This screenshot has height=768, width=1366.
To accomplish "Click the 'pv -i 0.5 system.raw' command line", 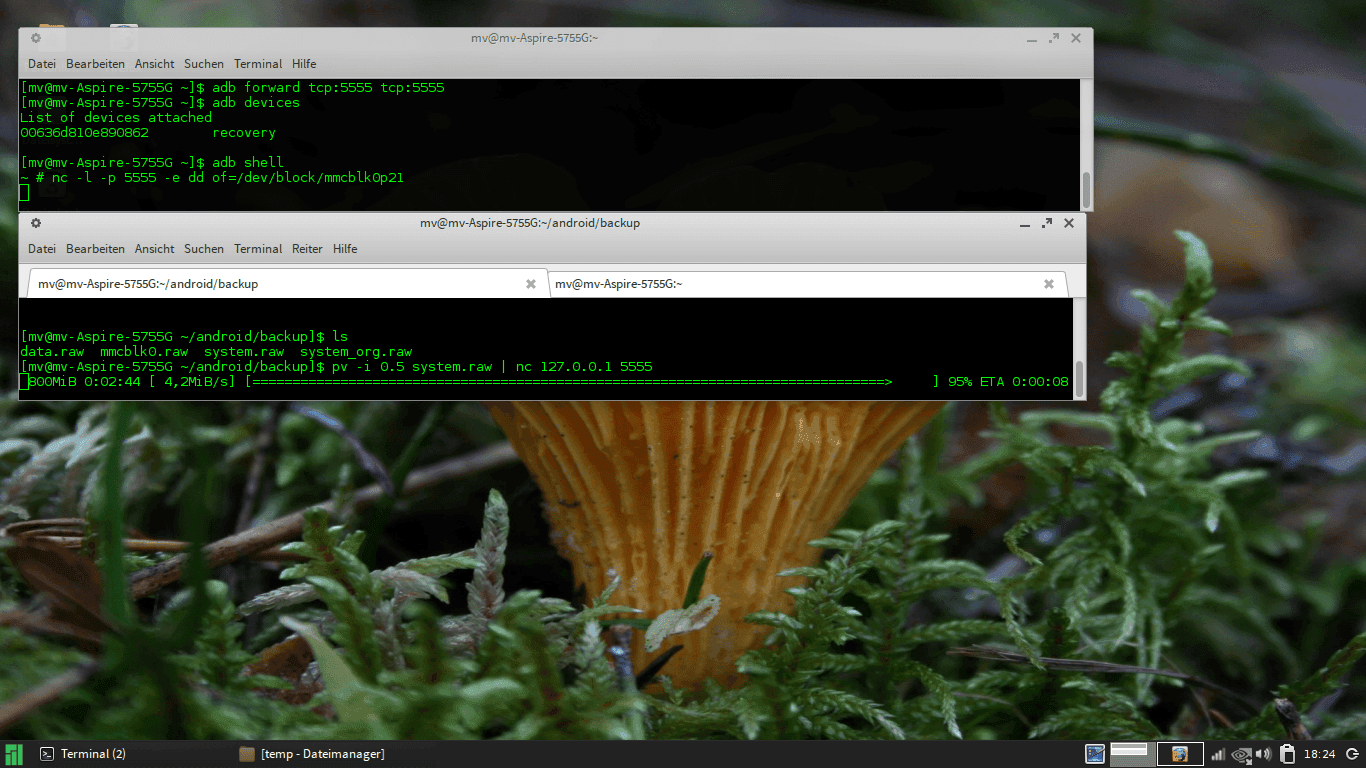I will [492, 367].
